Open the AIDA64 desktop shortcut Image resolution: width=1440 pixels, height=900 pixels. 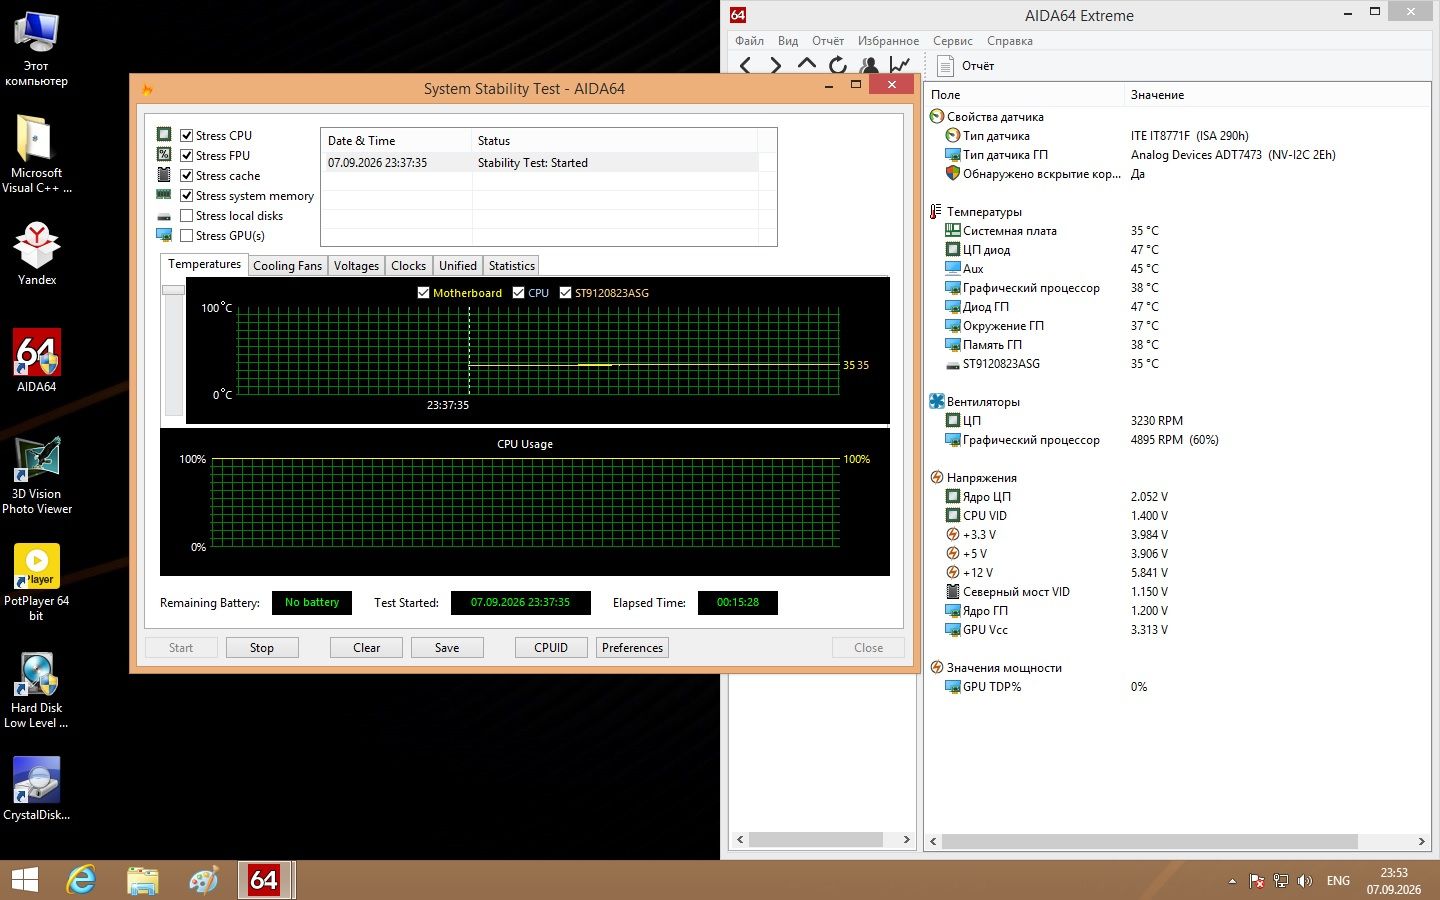pyautogui.click(x=37, y=361)
